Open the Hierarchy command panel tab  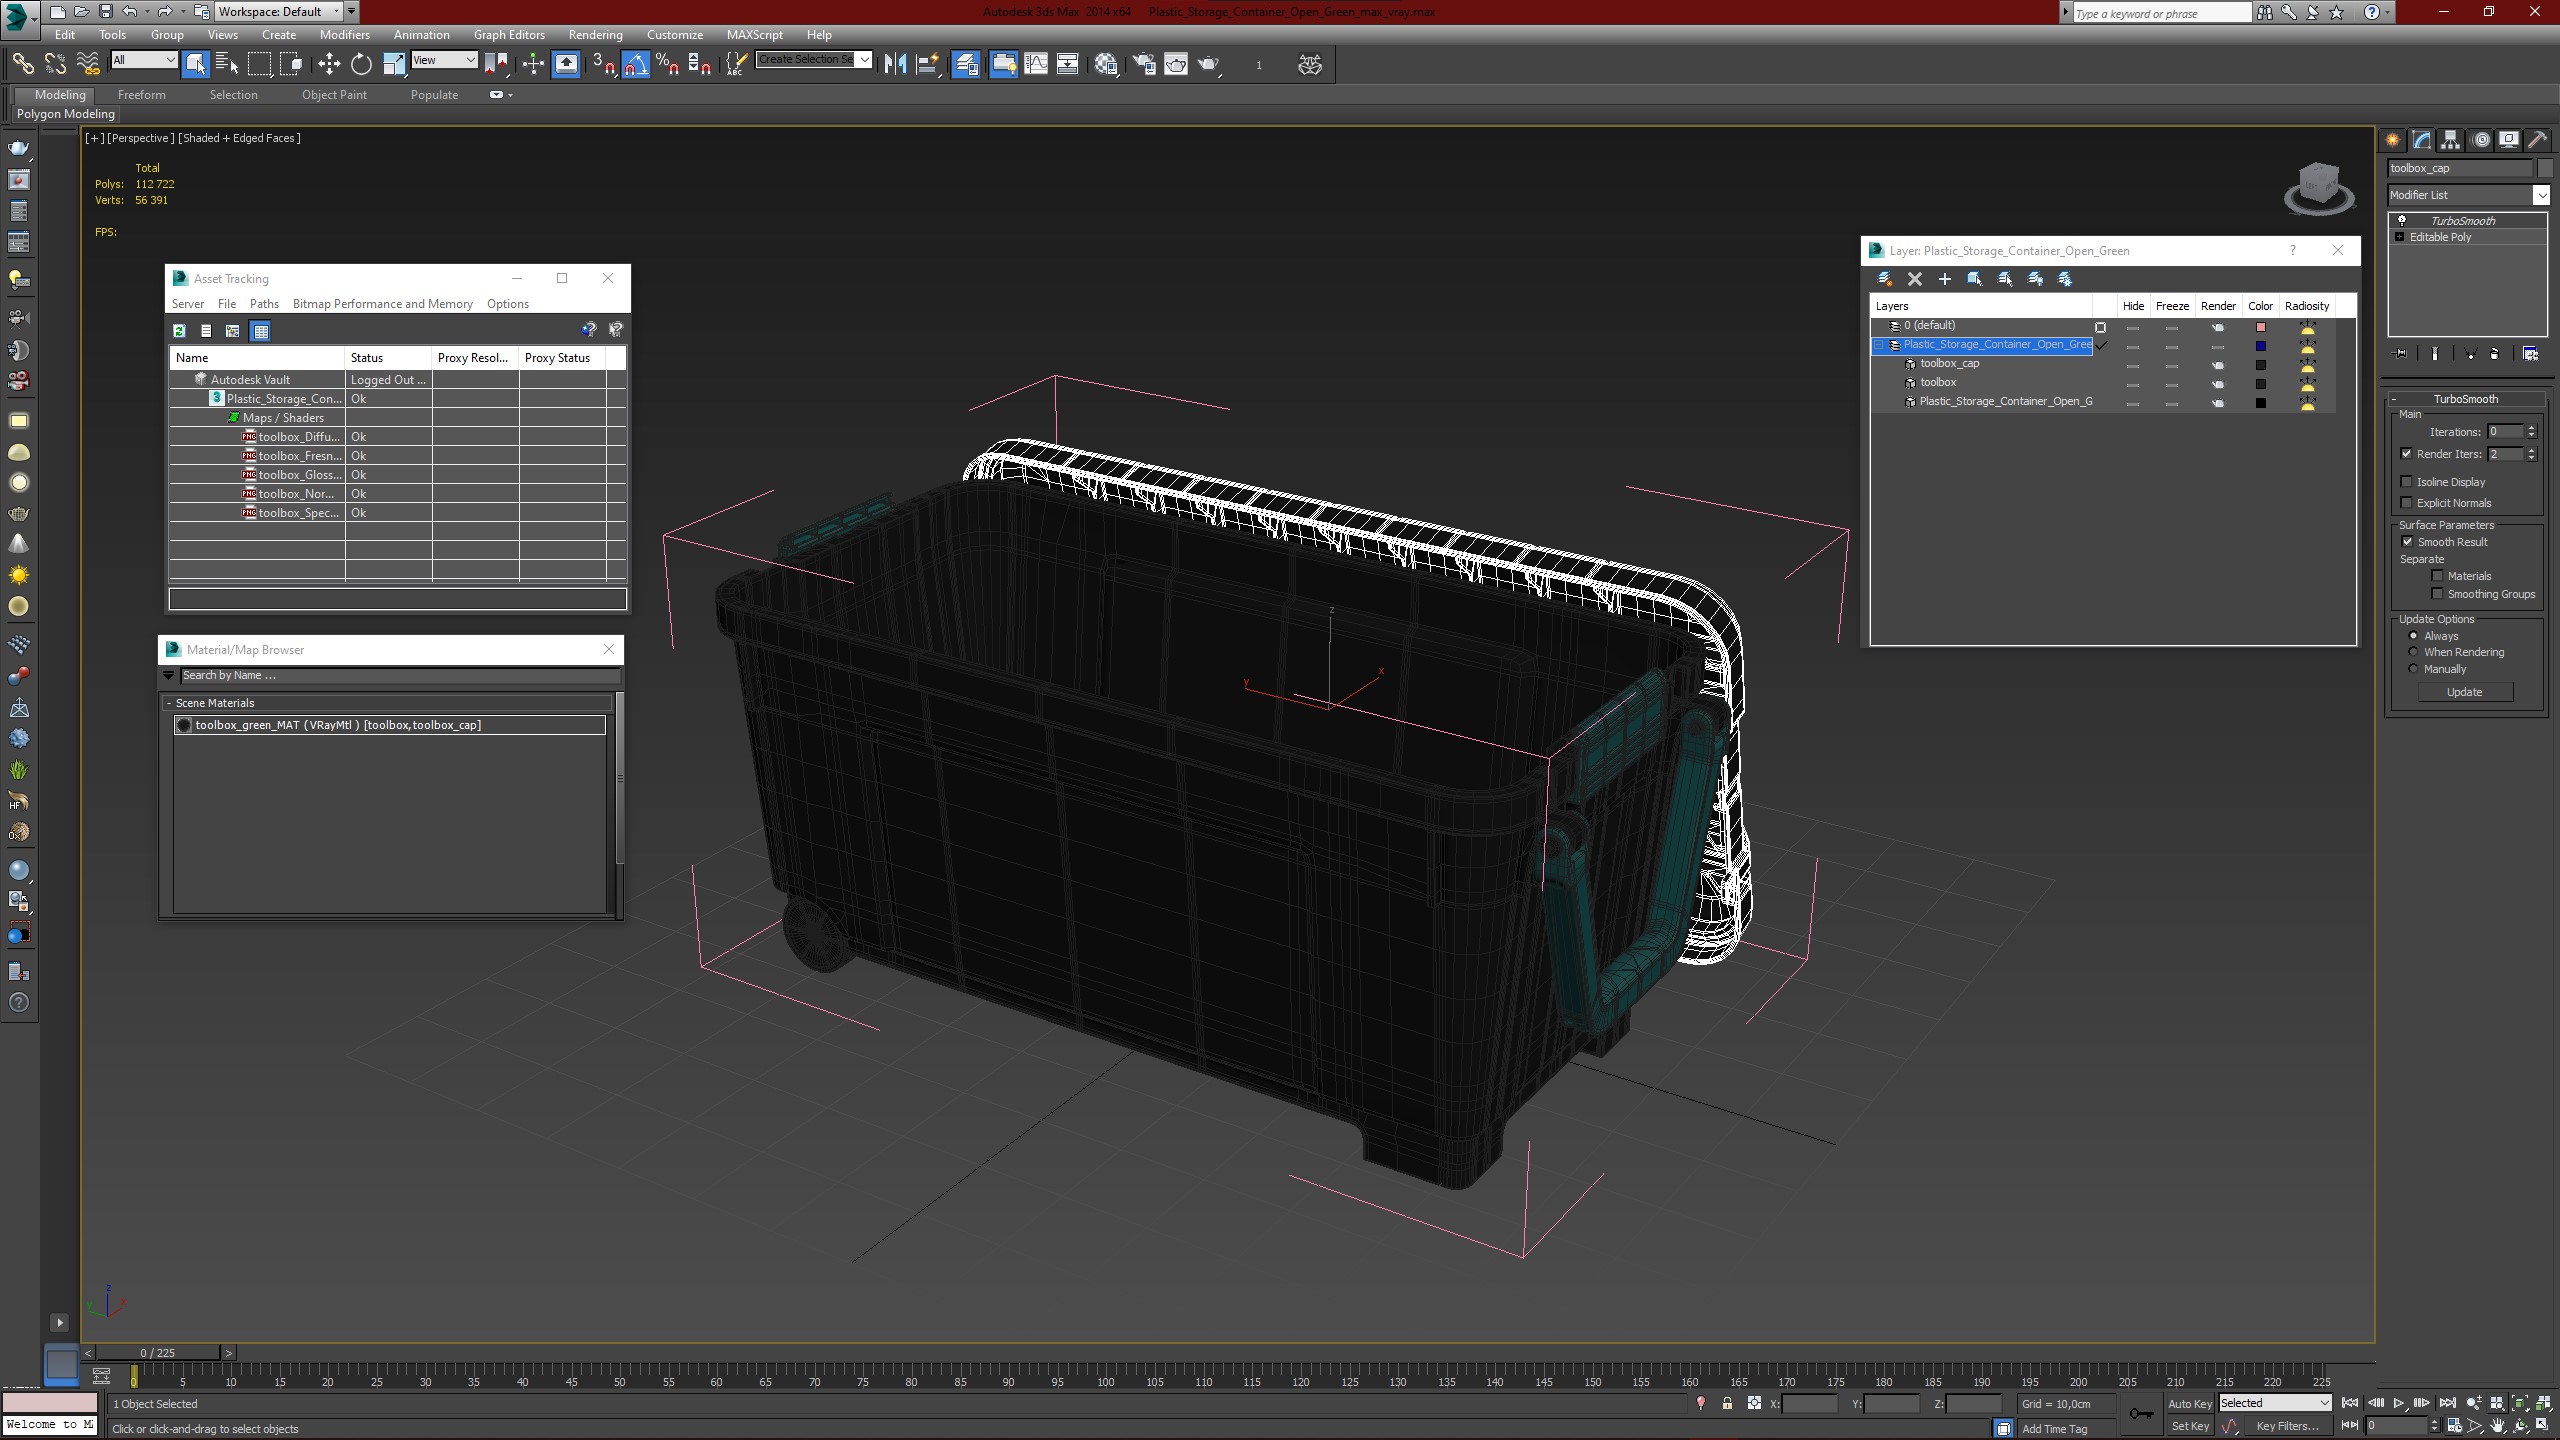click(2450, 140)
